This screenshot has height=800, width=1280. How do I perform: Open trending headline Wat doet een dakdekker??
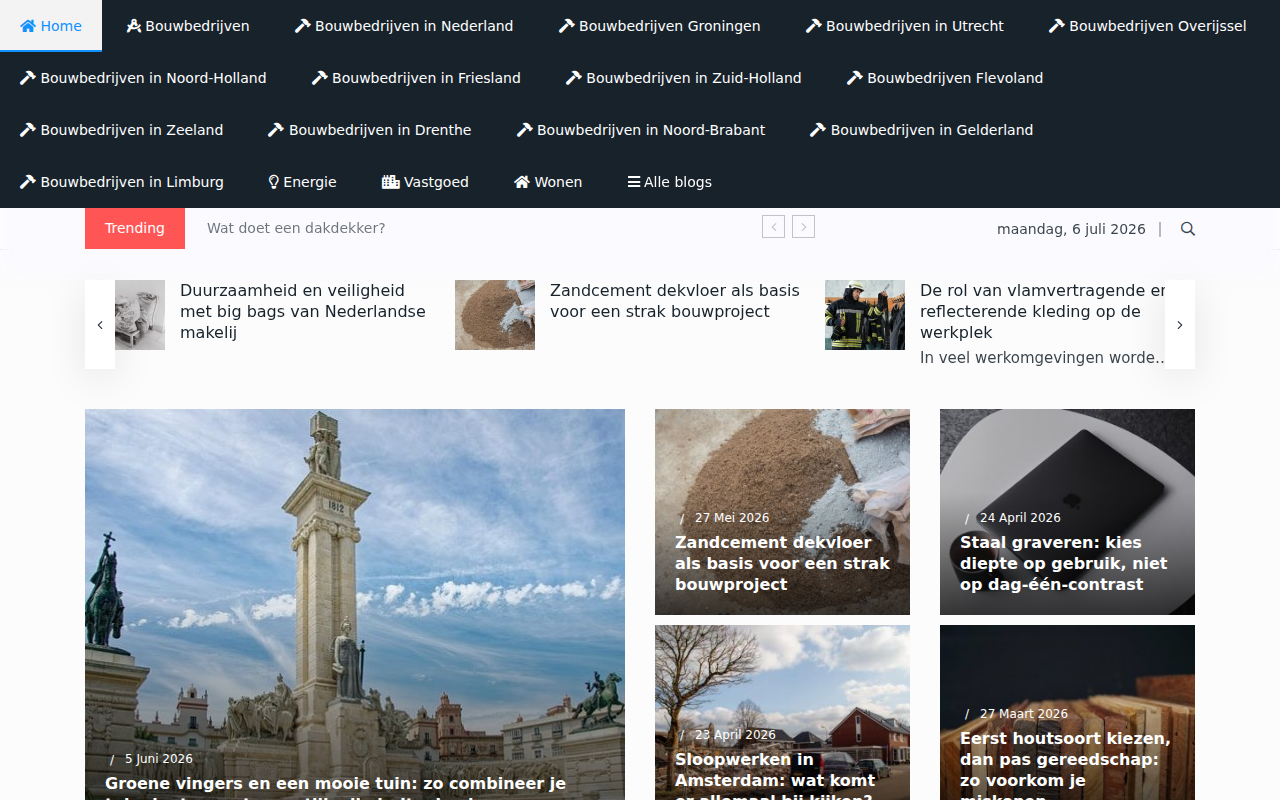[x=296, y=228]
